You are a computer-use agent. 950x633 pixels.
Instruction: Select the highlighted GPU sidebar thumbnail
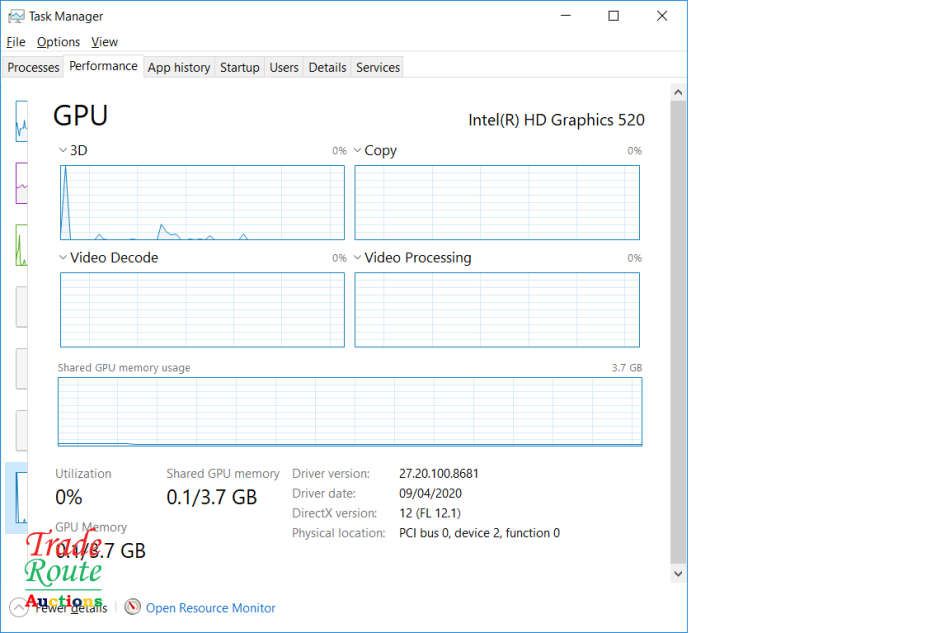pos(20,496)
